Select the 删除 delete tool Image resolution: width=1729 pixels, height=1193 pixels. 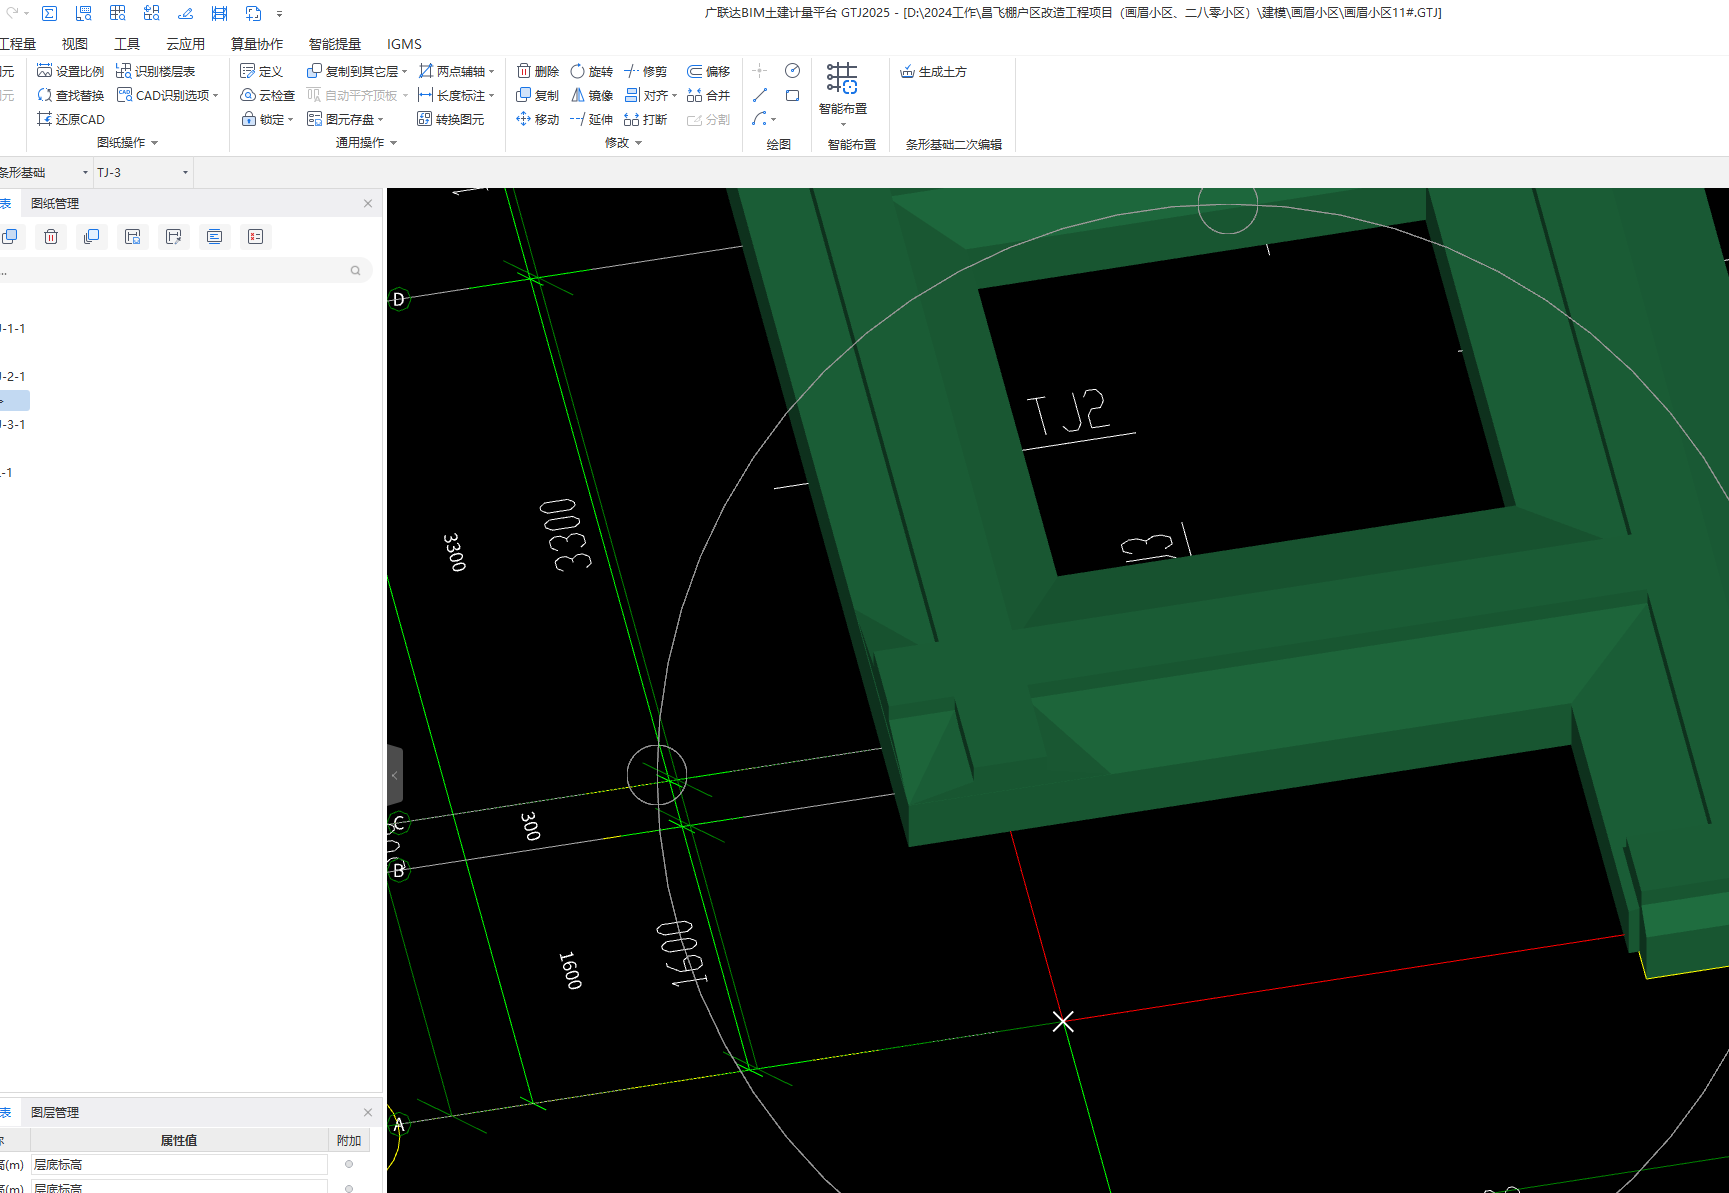click(537, 71)
